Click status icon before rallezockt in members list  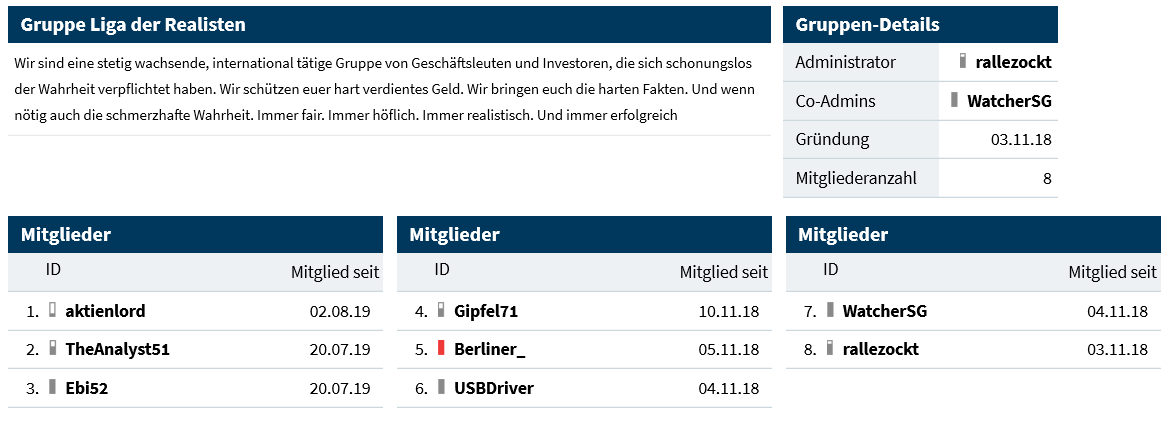click(830, 349)
